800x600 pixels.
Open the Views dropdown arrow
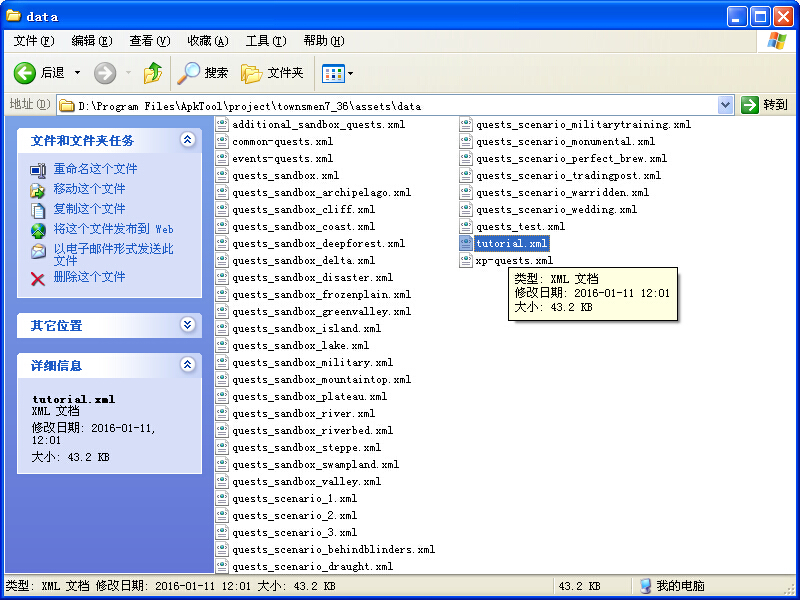point(351,73)
